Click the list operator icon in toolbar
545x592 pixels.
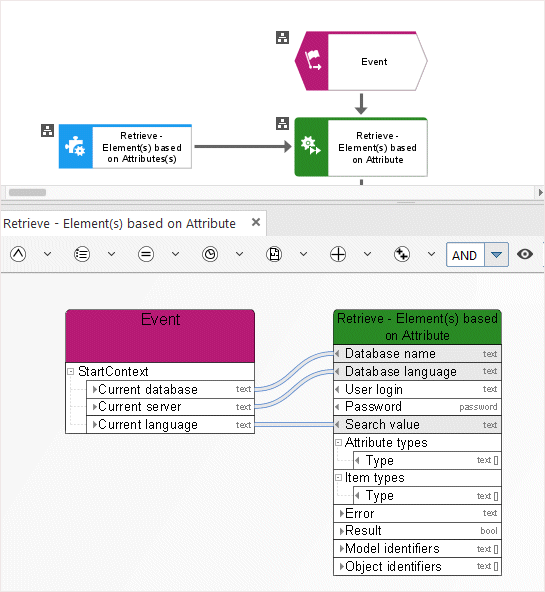pos(82,254)
